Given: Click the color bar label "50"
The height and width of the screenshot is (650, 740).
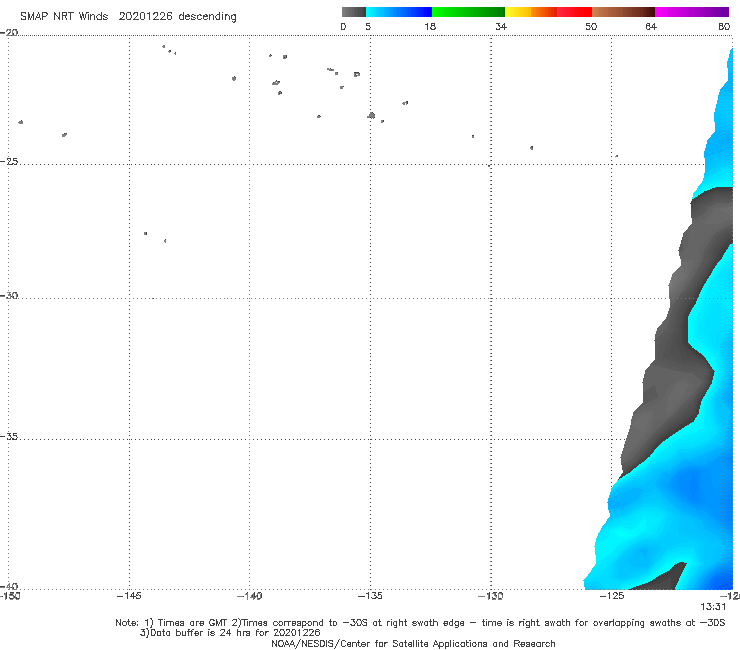Looking at the screenshot, I should click(591, 26).
